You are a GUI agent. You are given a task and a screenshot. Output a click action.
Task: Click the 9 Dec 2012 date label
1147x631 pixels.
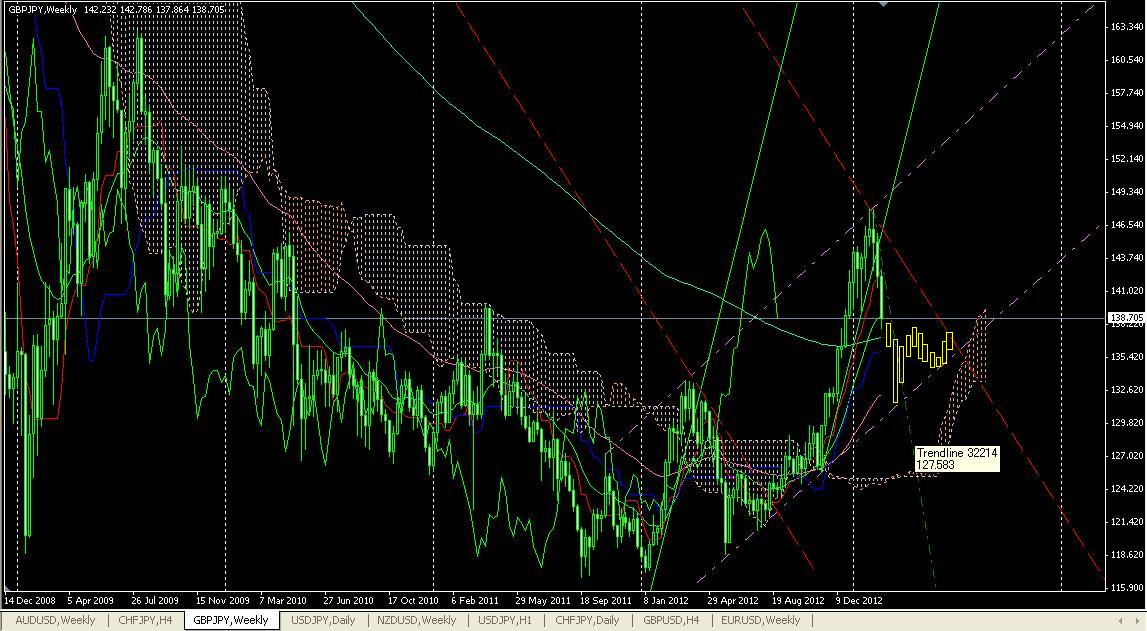coord(860,600)
